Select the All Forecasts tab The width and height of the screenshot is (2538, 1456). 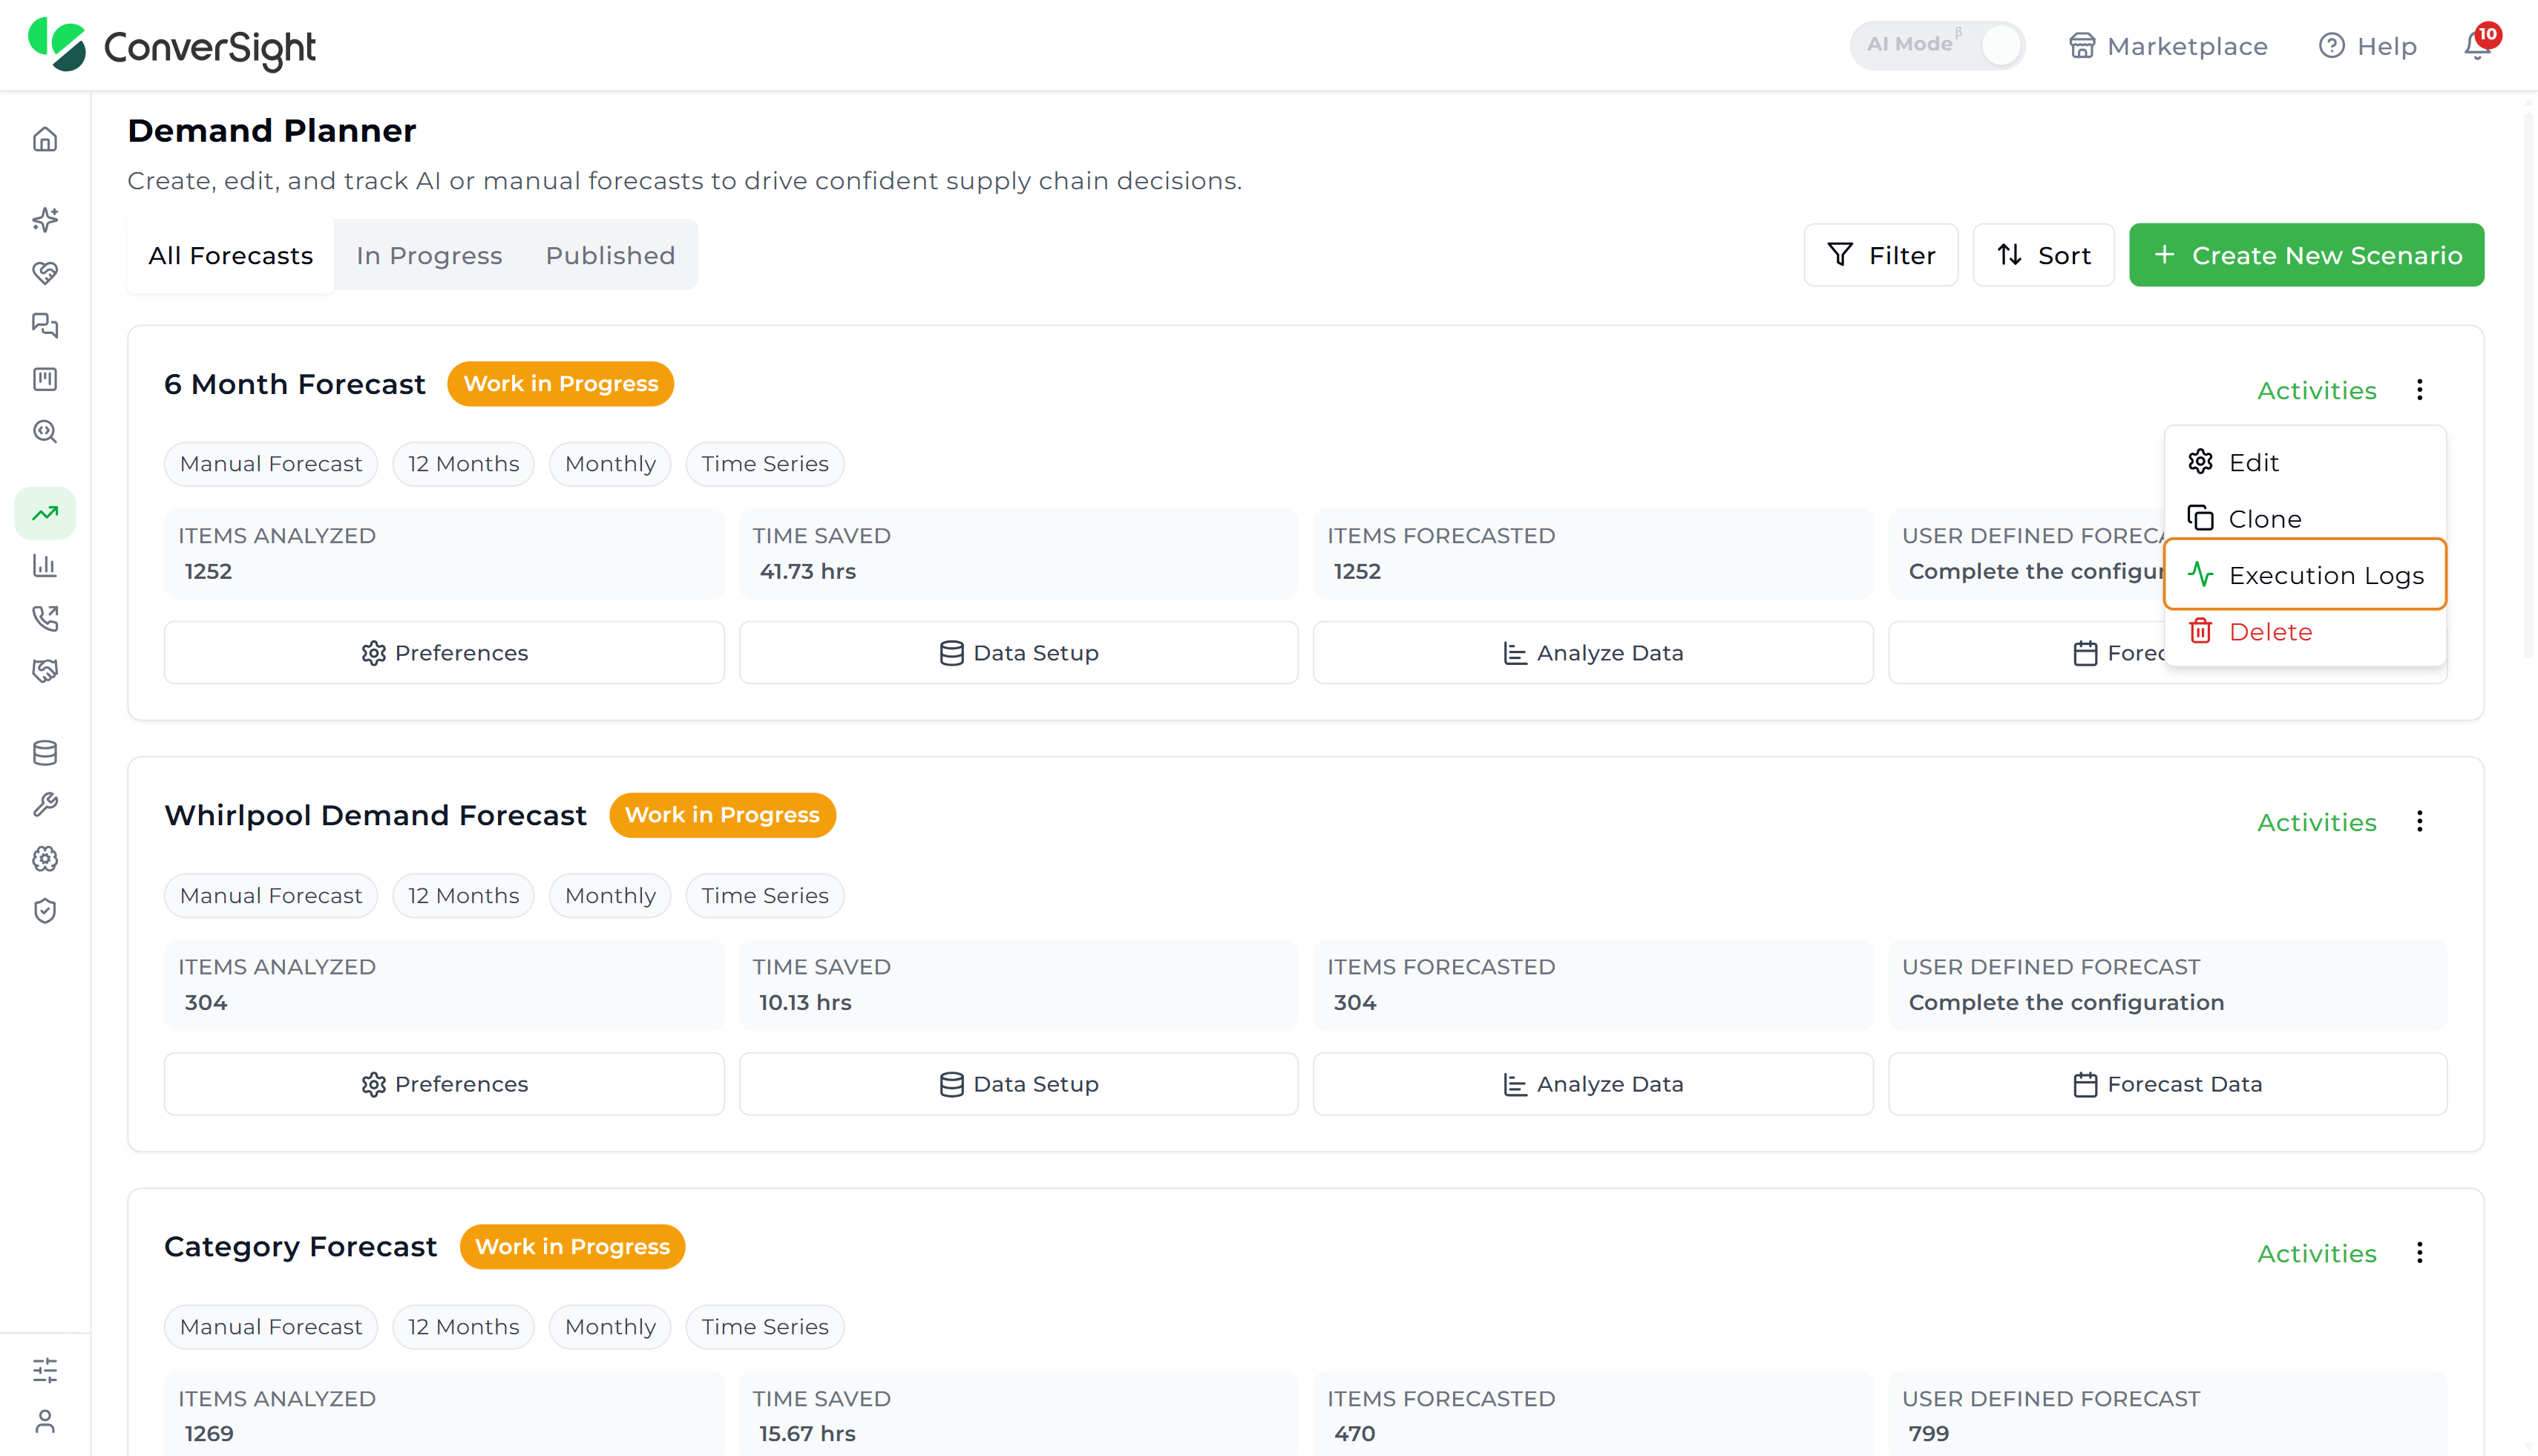pos(231,256)
